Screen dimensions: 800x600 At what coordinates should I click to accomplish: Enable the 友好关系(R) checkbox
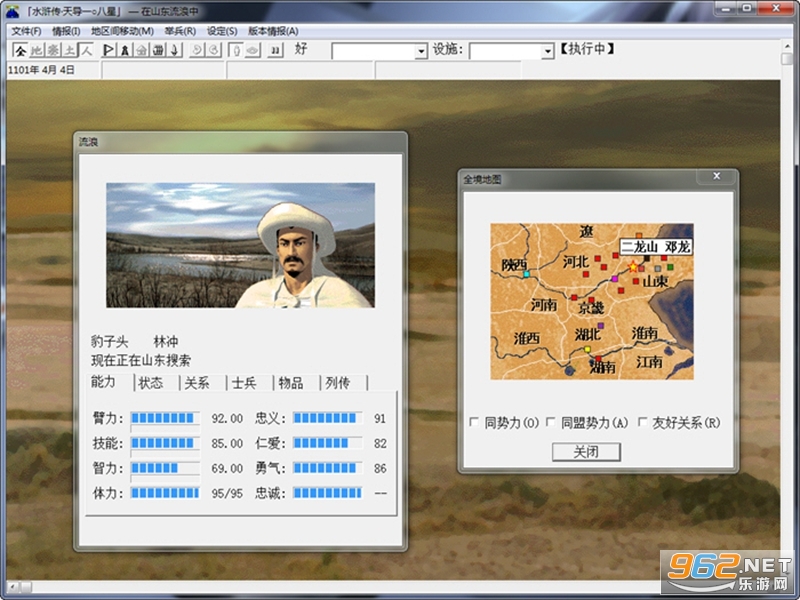pyautogui.click(x=642, y=422)
